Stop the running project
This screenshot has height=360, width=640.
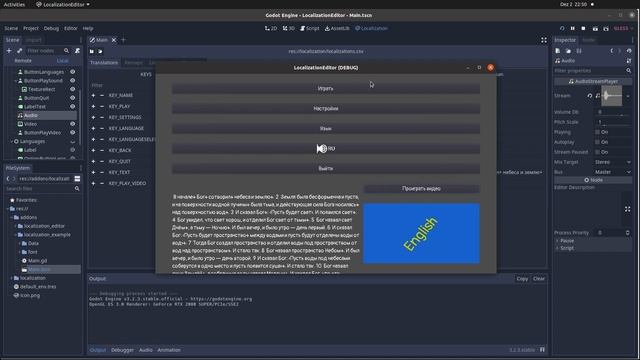click(x=583, y=28)
